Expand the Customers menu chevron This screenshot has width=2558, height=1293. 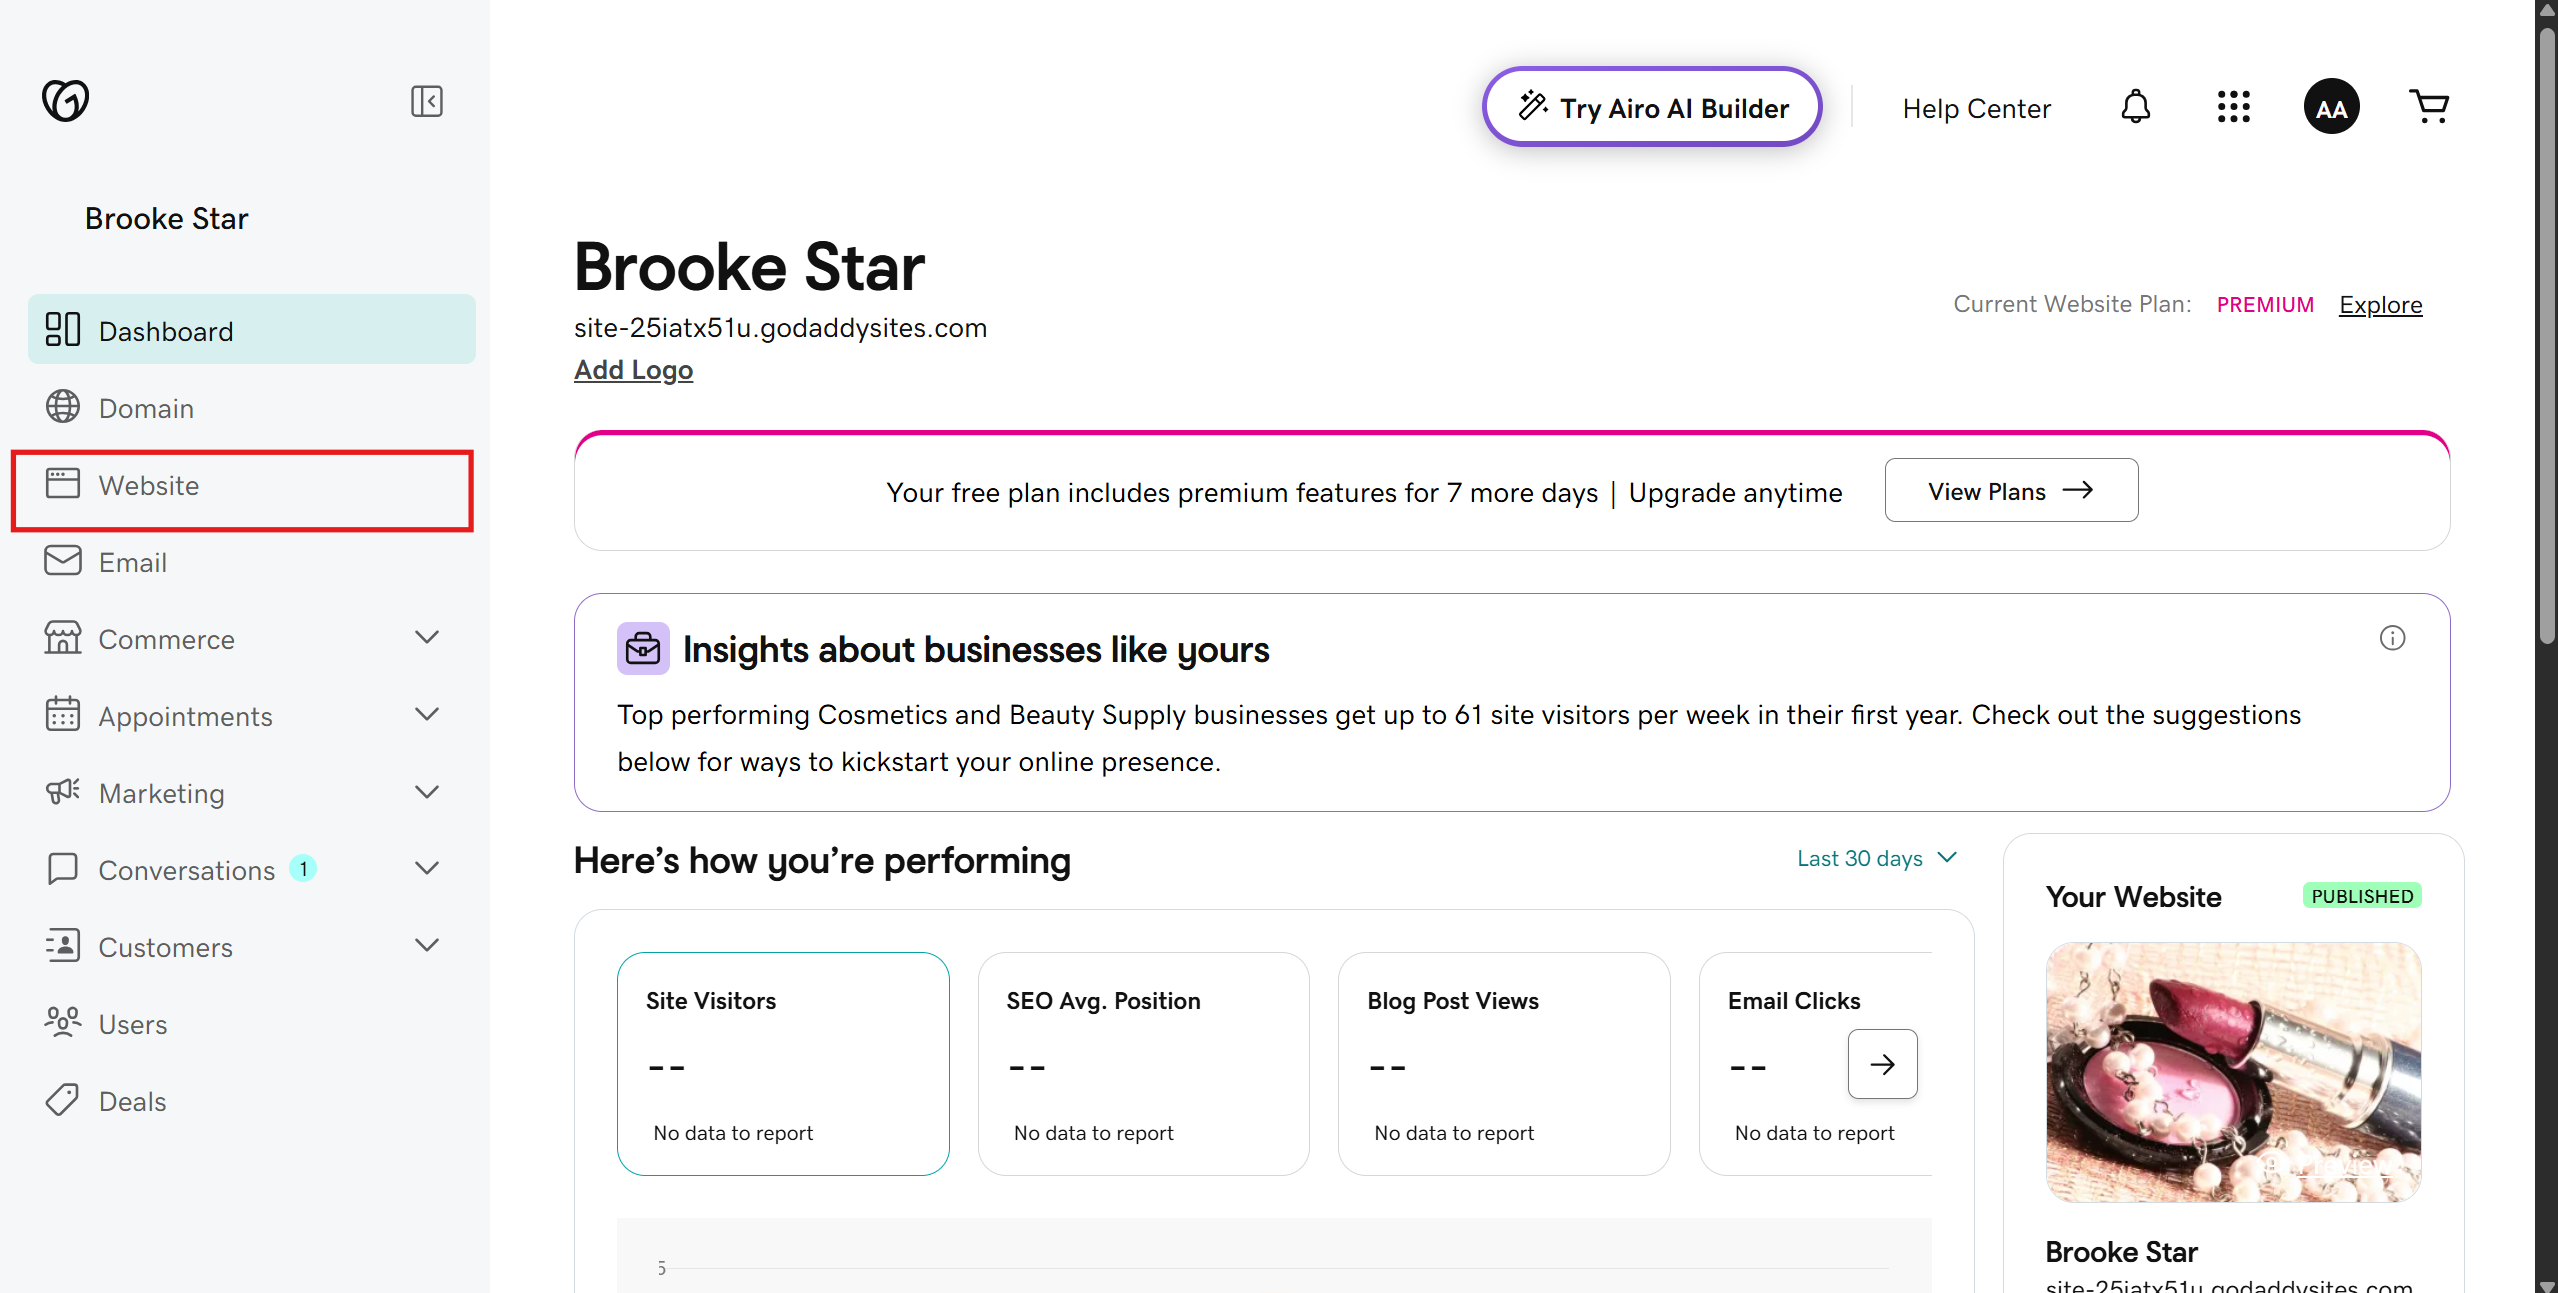point(427,946)
